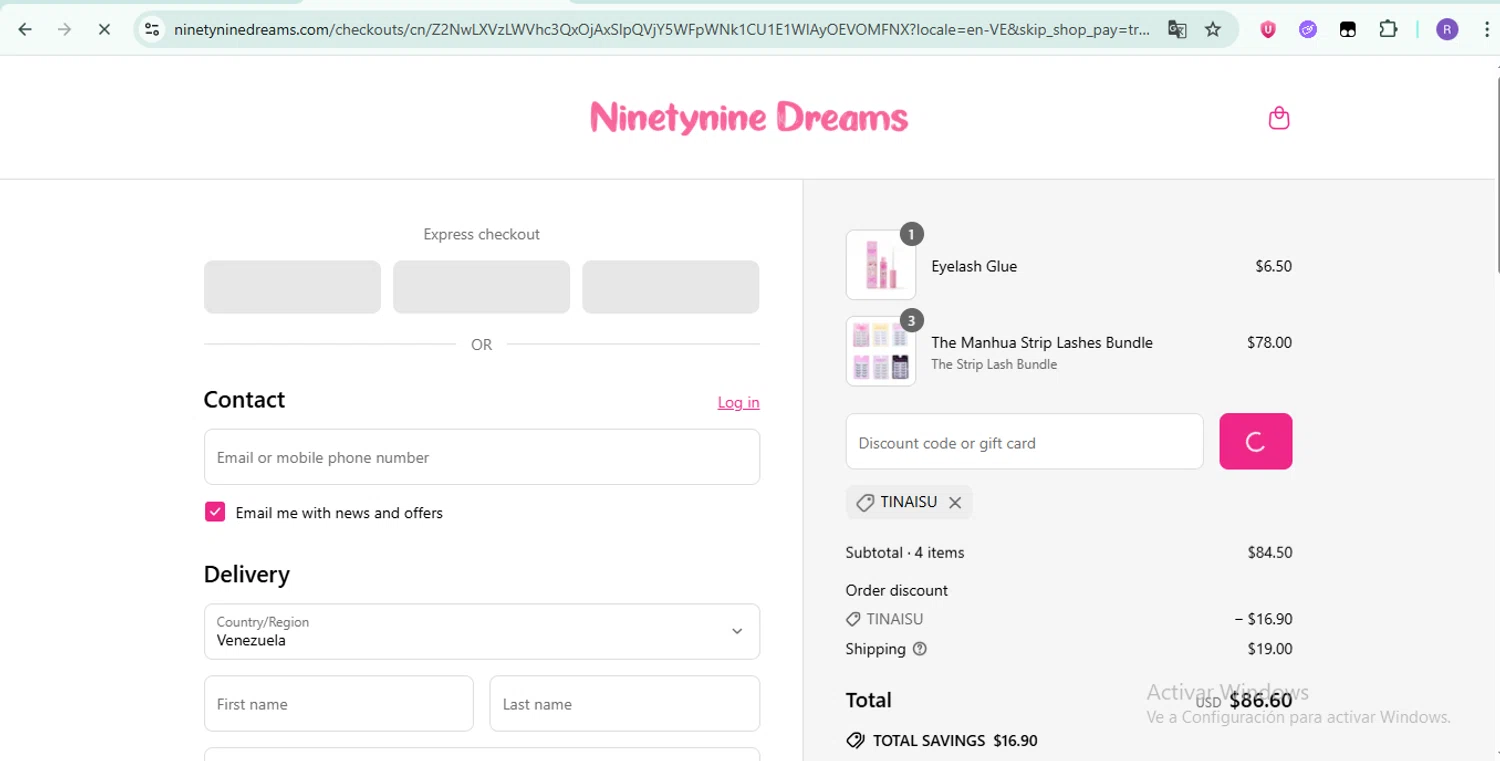Image resolution: width=1500 pixels, height=761 pixels.
Task: Go back with browser back arrow
Action: 25,29
